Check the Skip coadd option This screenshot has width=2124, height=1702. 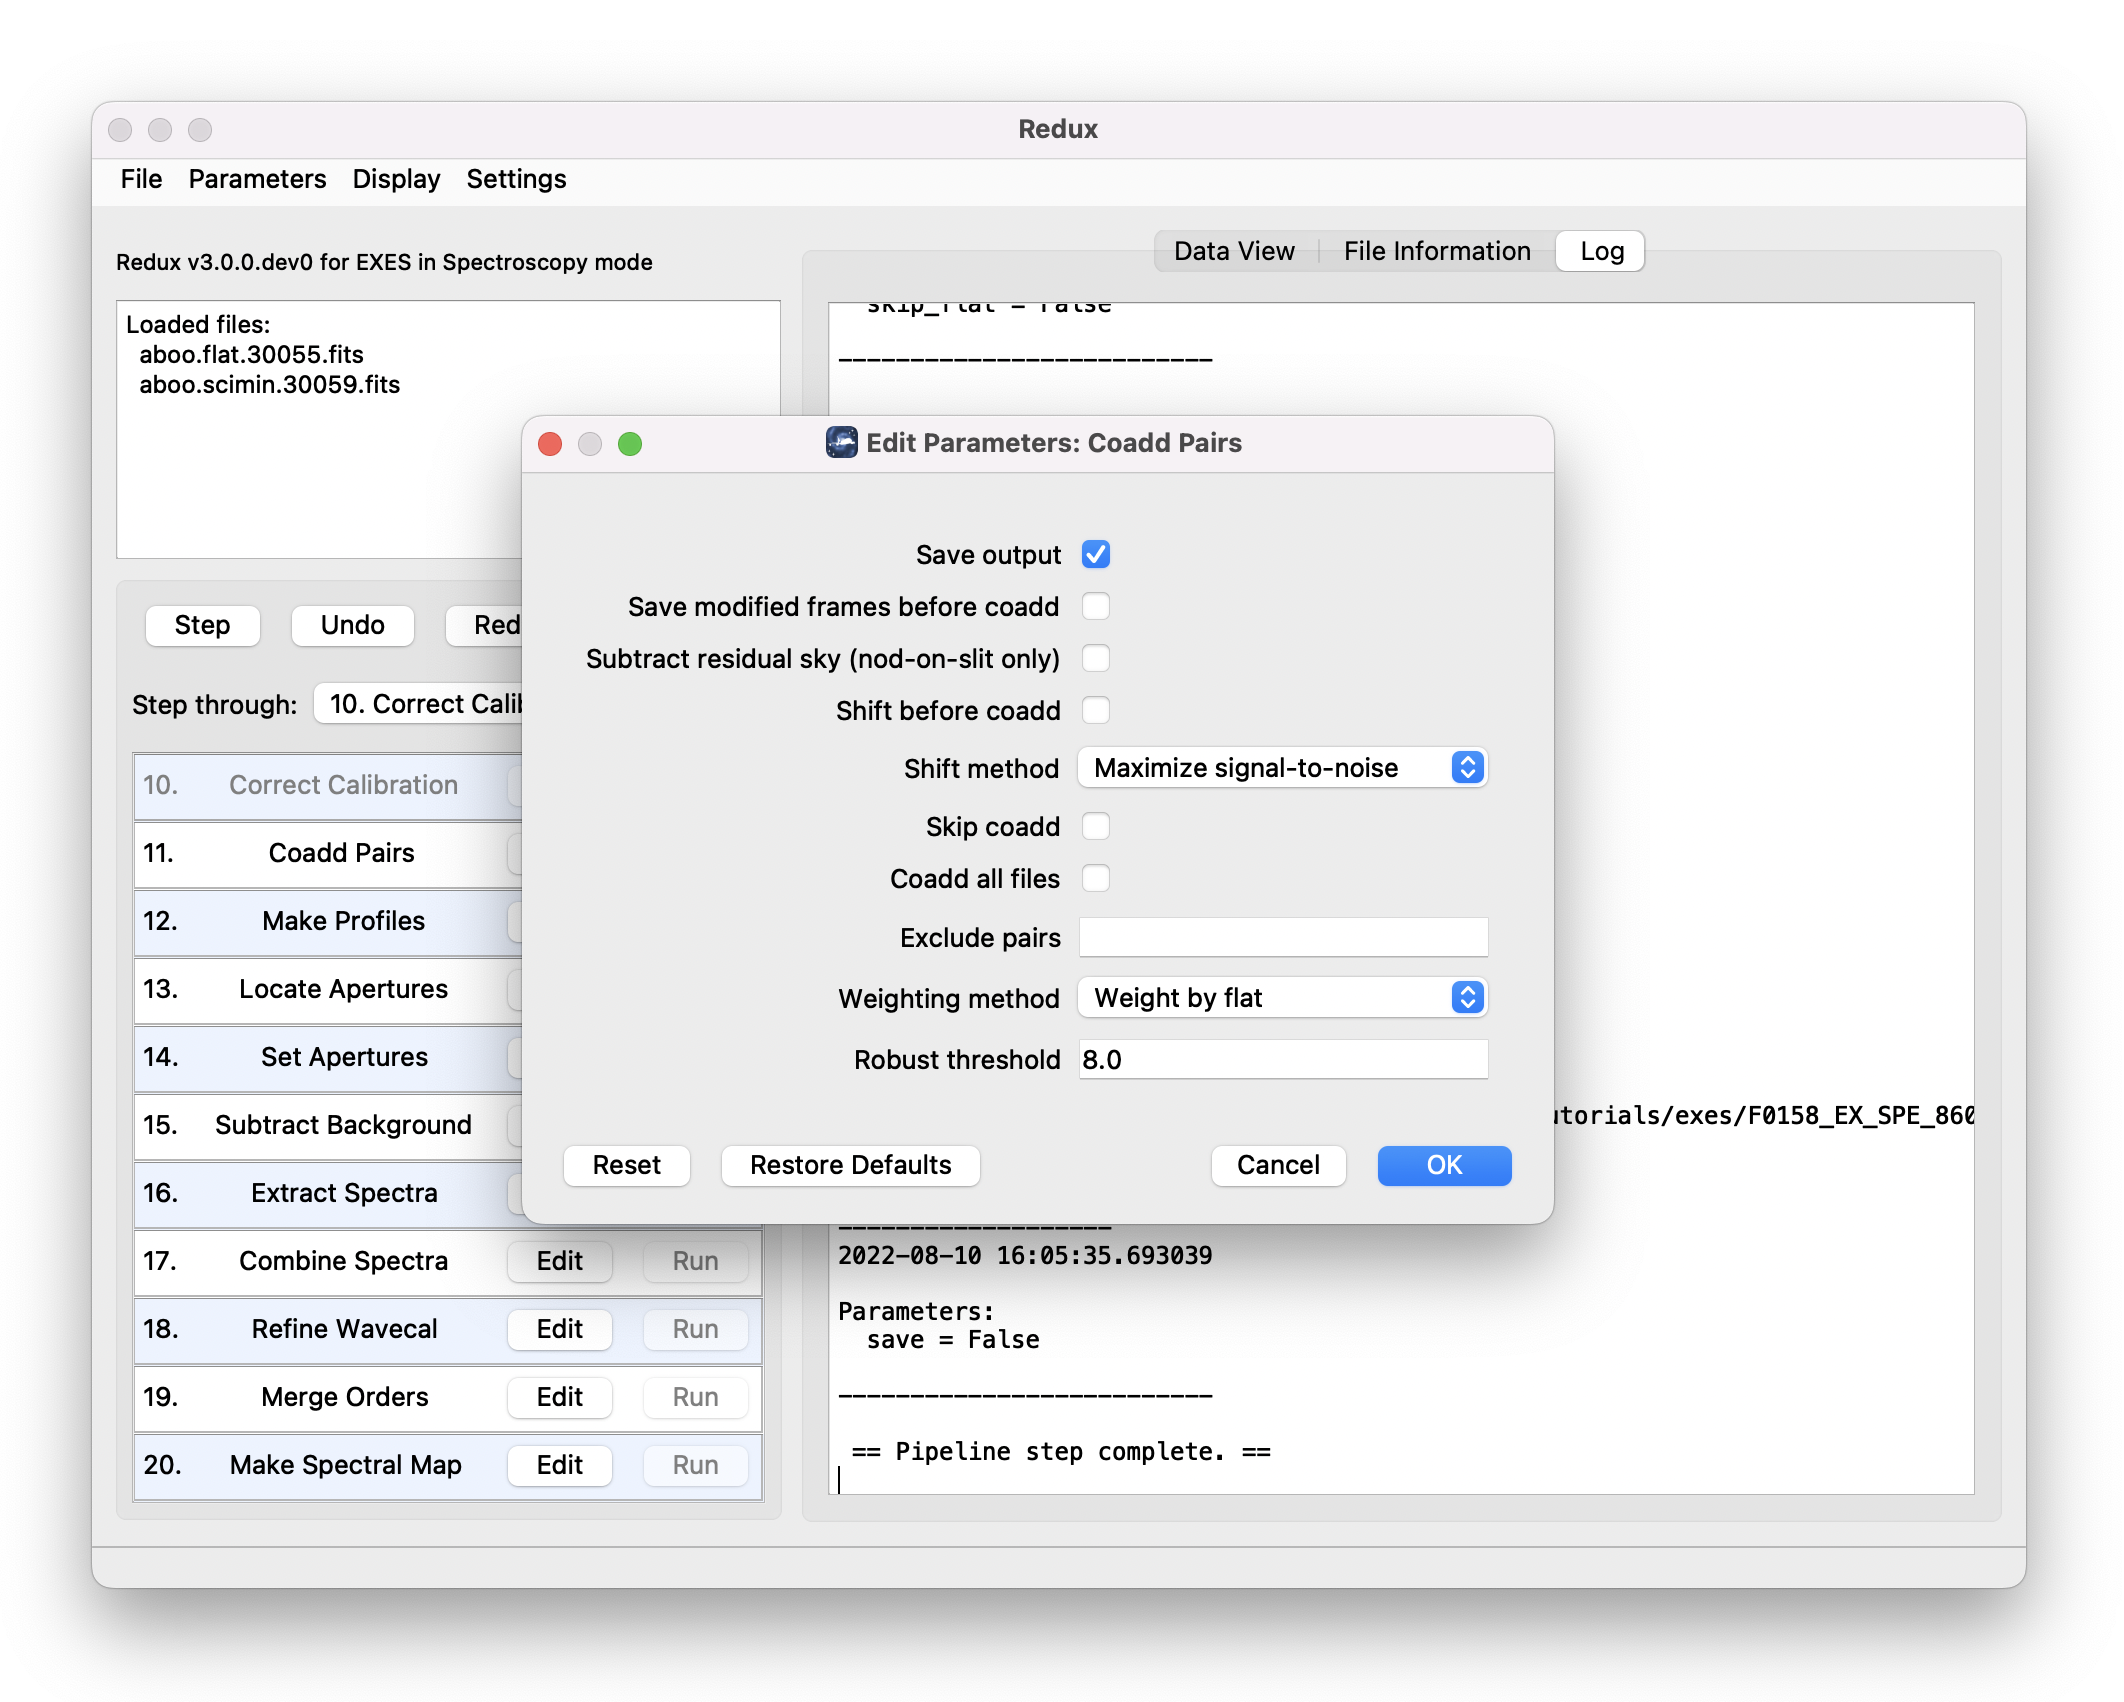[1097, 826]
